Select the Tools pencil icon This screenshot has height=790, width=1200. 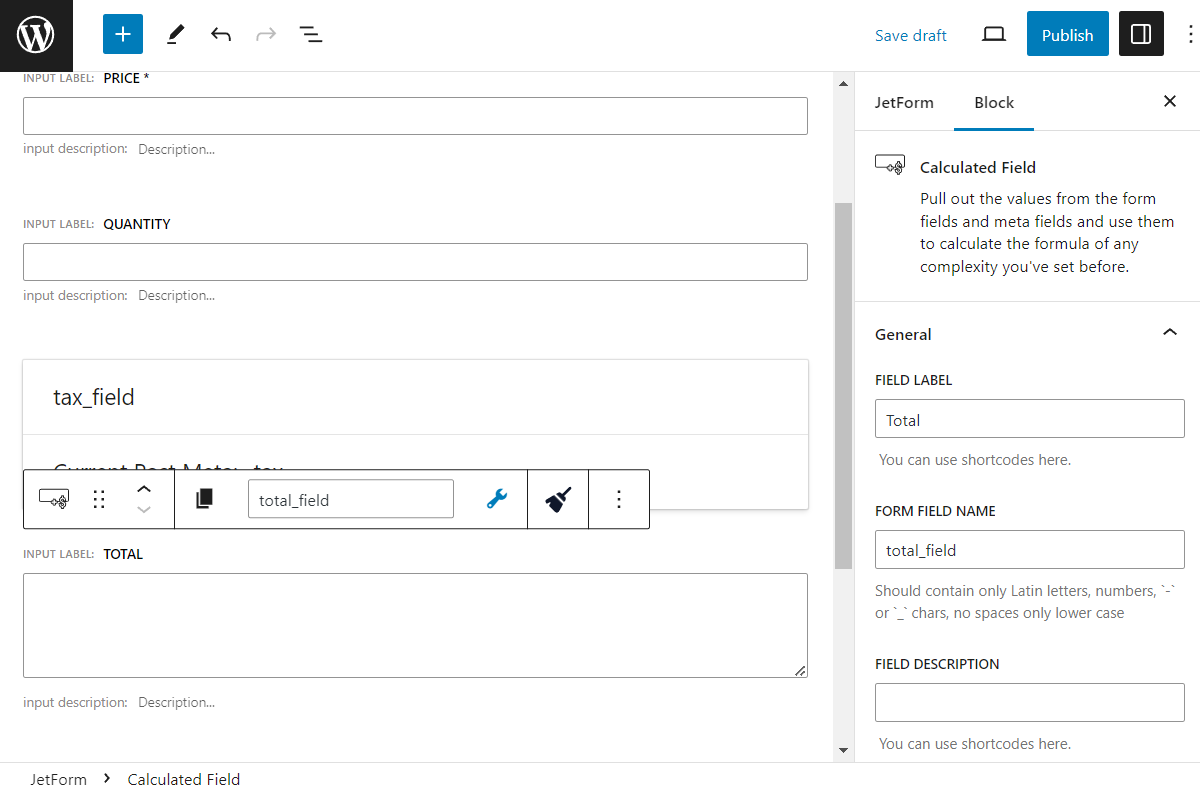pos(175,33)
